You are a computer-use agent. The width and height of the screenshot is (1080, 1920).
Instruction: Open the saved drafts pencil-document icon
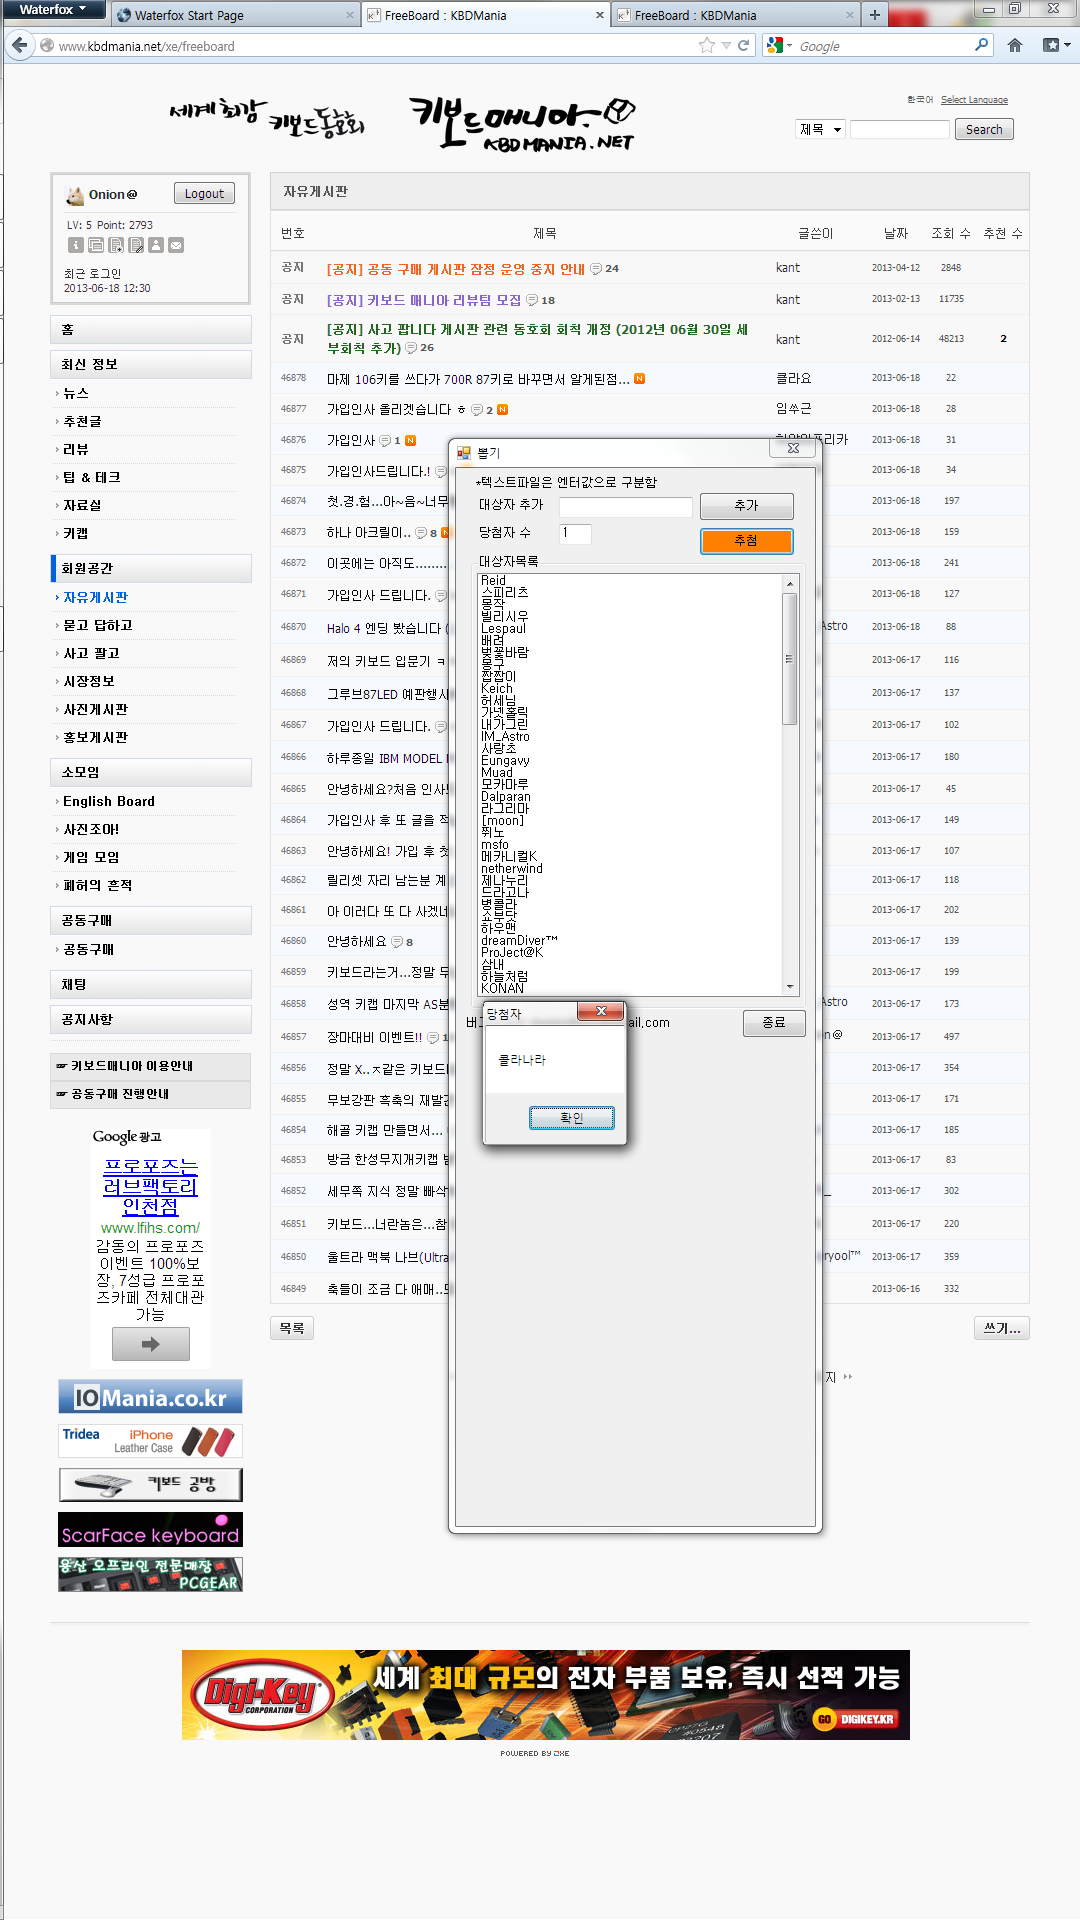pyautogui.click(x=136, y=245)
